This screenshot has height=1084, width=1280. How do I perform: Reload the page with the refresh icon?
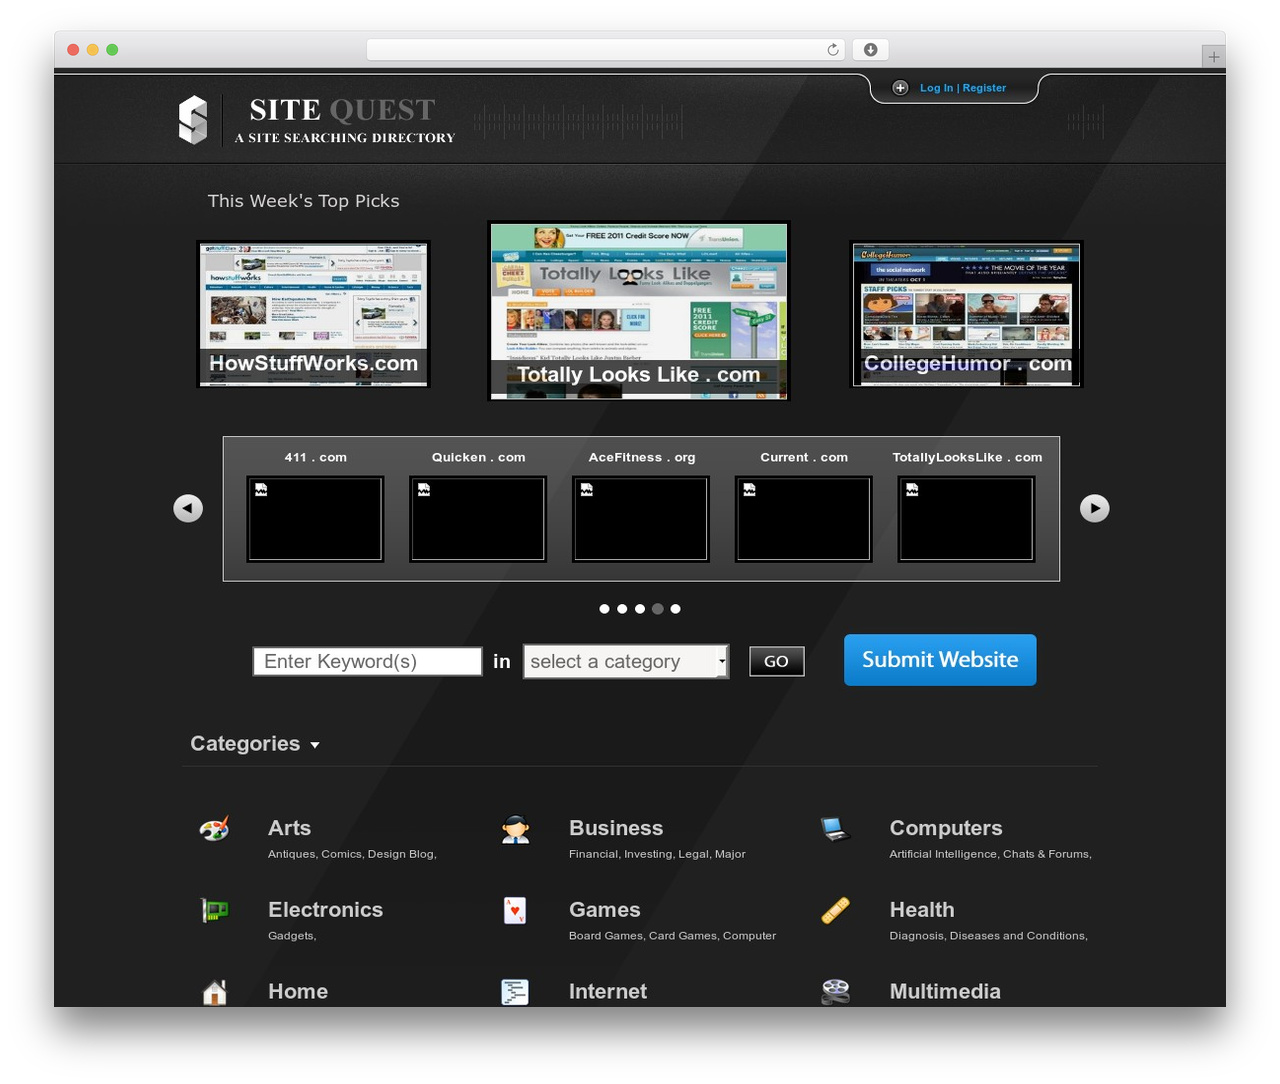(833, 50)
